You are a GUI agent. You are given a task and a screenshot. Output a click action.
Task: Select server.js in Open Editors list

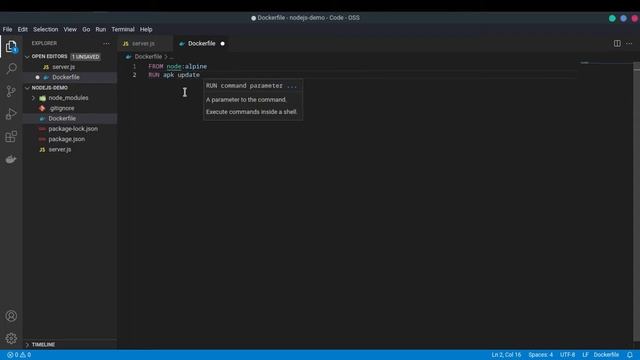pos(70,67)
